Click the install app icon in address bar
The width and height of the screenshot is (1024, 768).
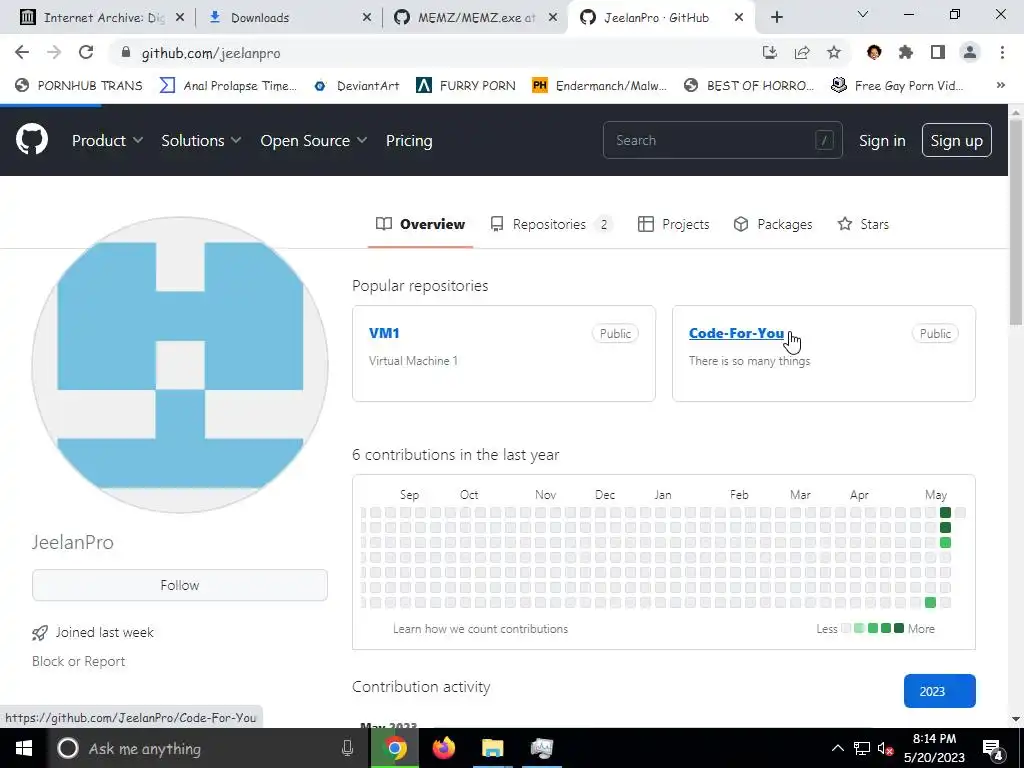(x=770, y=52)
